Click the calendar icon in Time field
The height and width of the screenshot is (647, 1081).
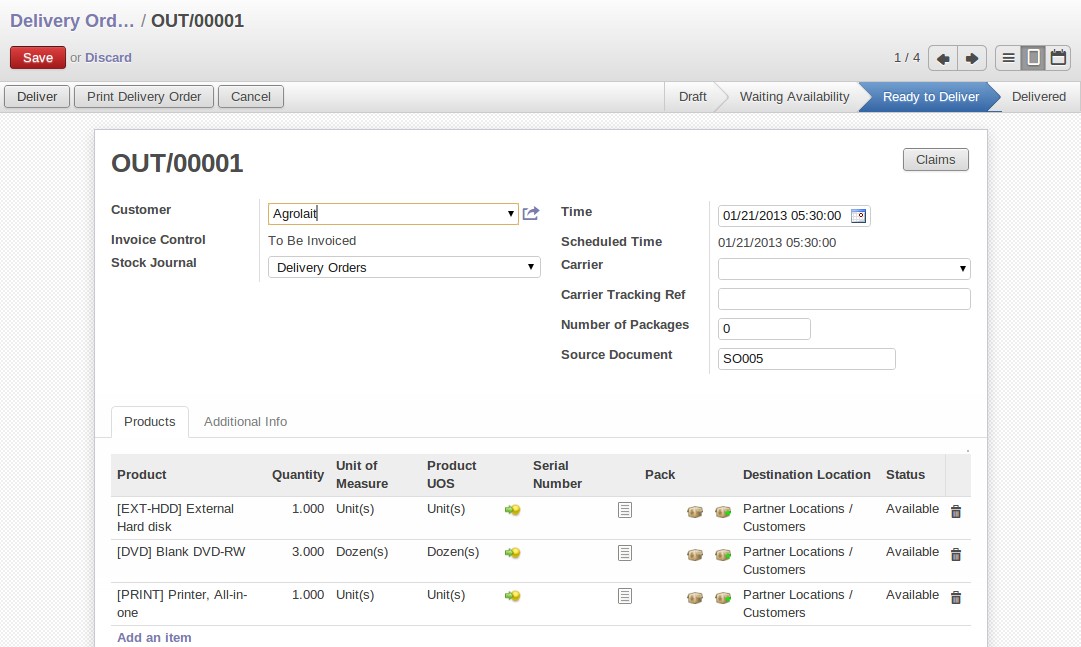click(858, 216)
